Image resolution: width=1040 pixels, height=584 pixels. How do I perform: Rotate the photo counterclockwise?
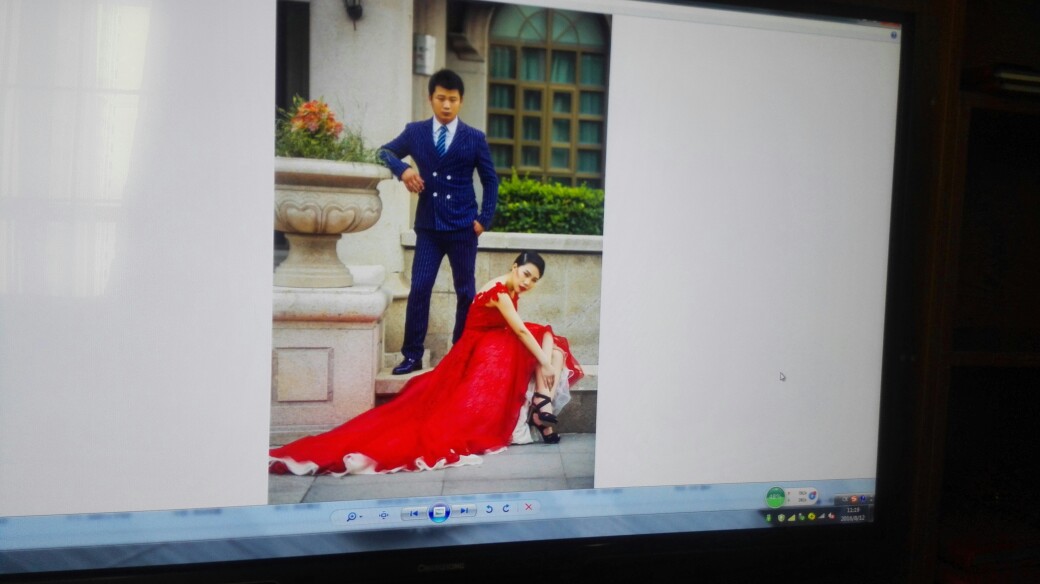(x=489, y=510)
